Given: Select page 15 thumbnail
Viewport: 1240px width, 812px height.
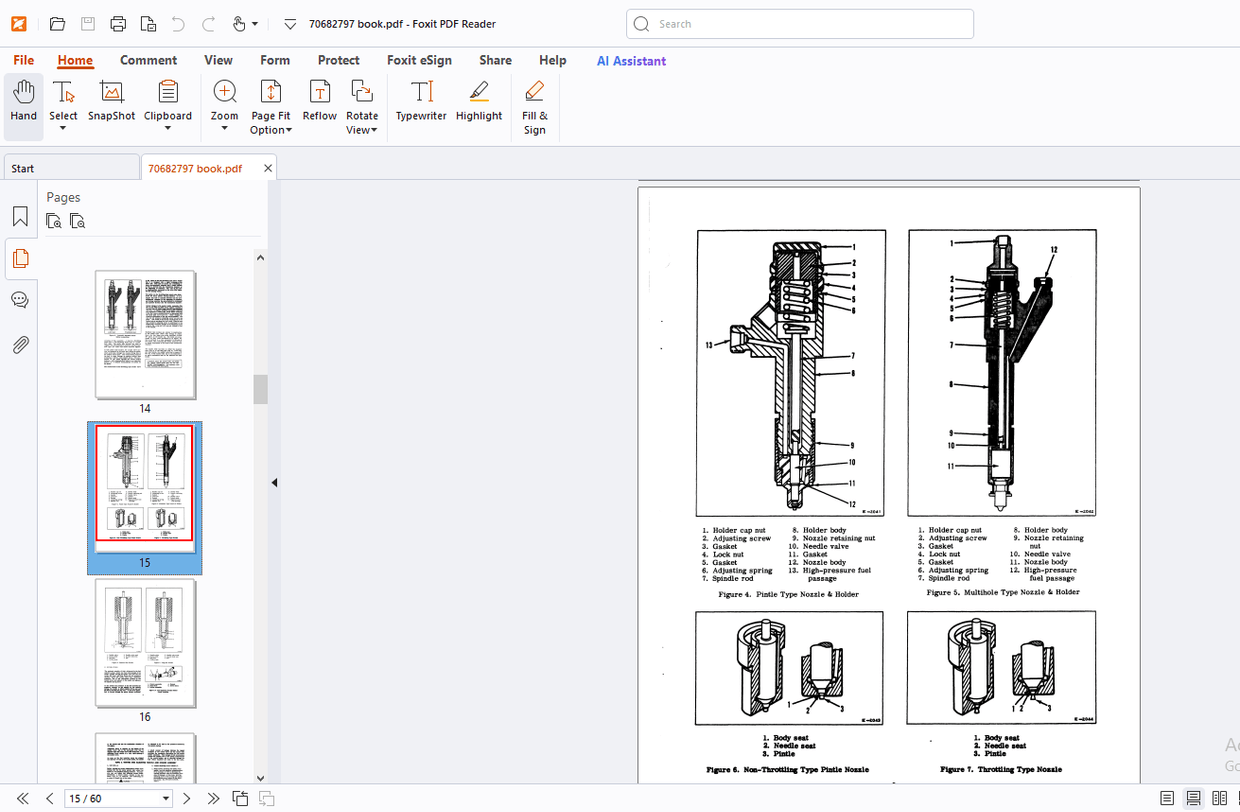Looking at the screenshot, I should 145,490.
